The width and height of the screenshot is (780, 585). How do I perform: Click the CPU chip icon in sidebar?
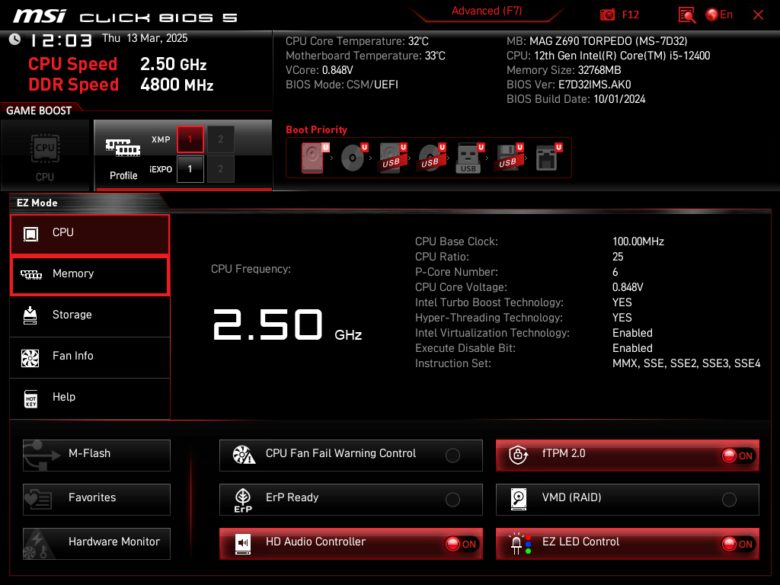31,233
